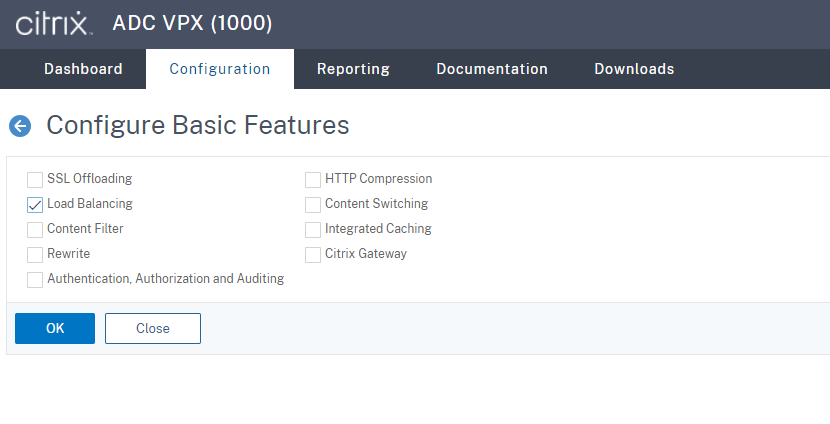This screenshot has height=424, width=830.
Task: Check Authentication, Authorization and Auditing
Action: click(35, 279)
